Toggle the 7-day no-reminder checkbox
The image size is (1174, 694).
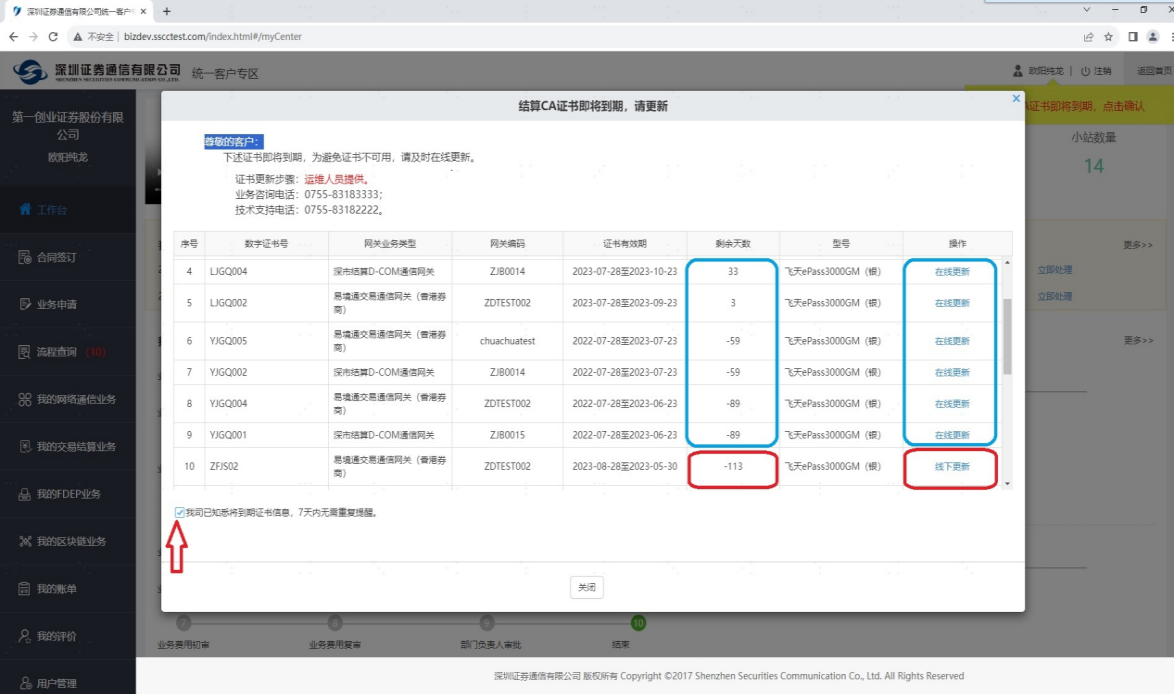pyautogui.click(x=179, y=512)
